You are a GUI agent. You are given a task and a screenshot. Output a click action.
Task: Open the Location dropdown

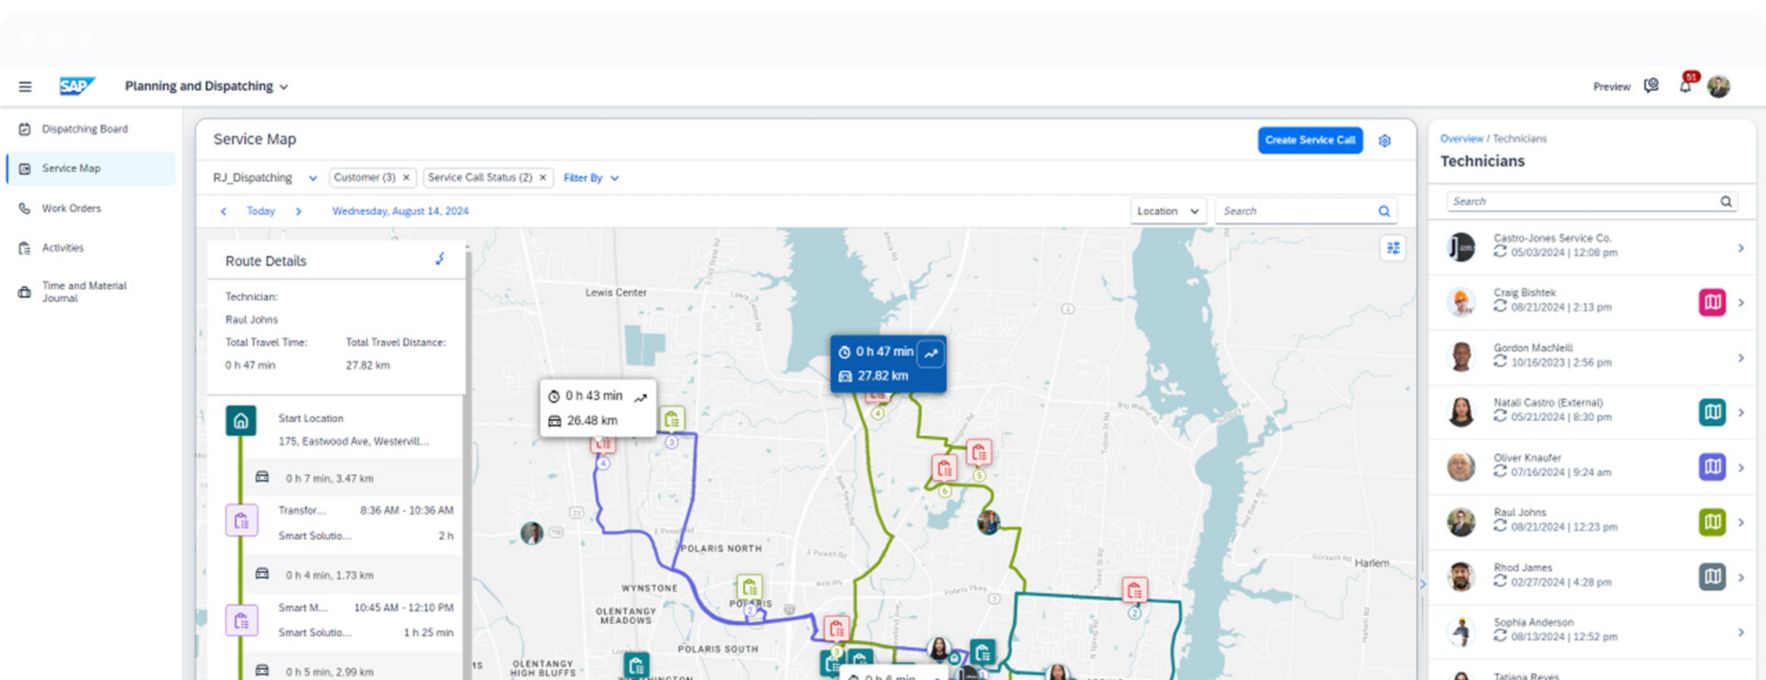point(1167,211)
